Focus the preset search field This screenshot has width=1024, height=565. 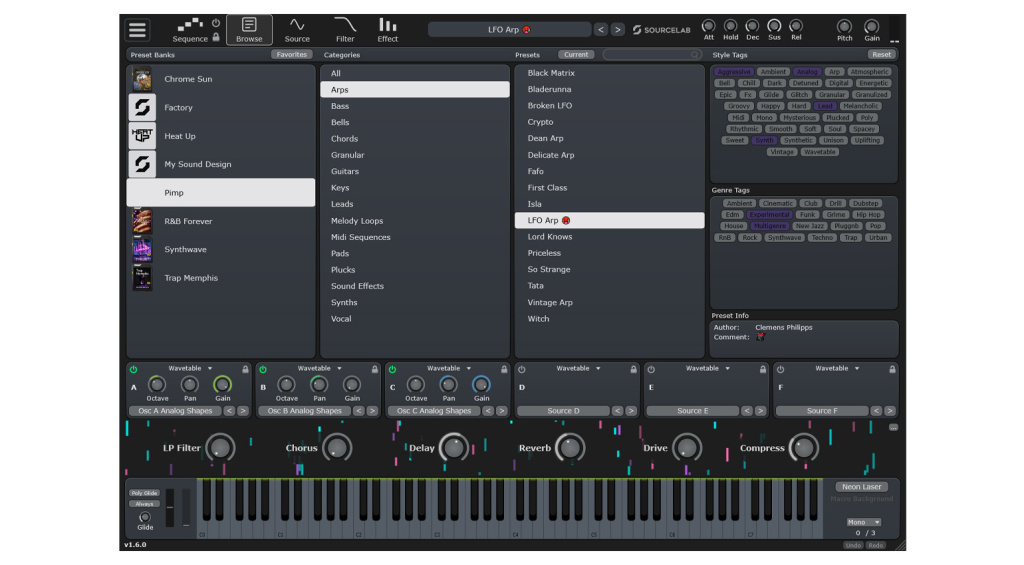pyautogui.click(x=651, y=55)
